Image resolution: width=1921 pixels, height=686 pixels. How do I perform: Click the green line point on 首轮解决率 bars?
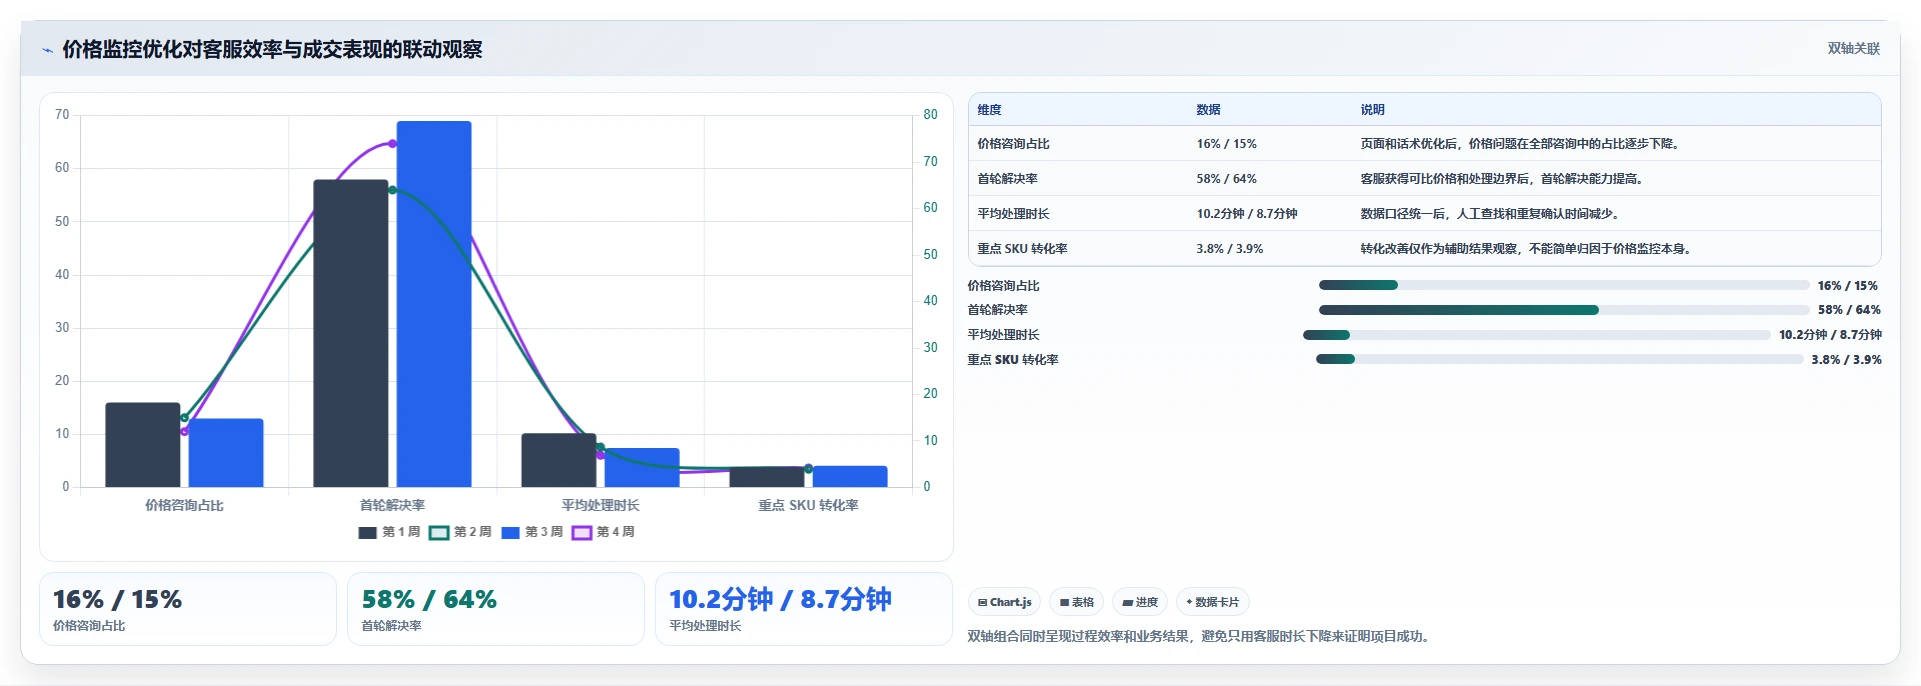(392, 190)
